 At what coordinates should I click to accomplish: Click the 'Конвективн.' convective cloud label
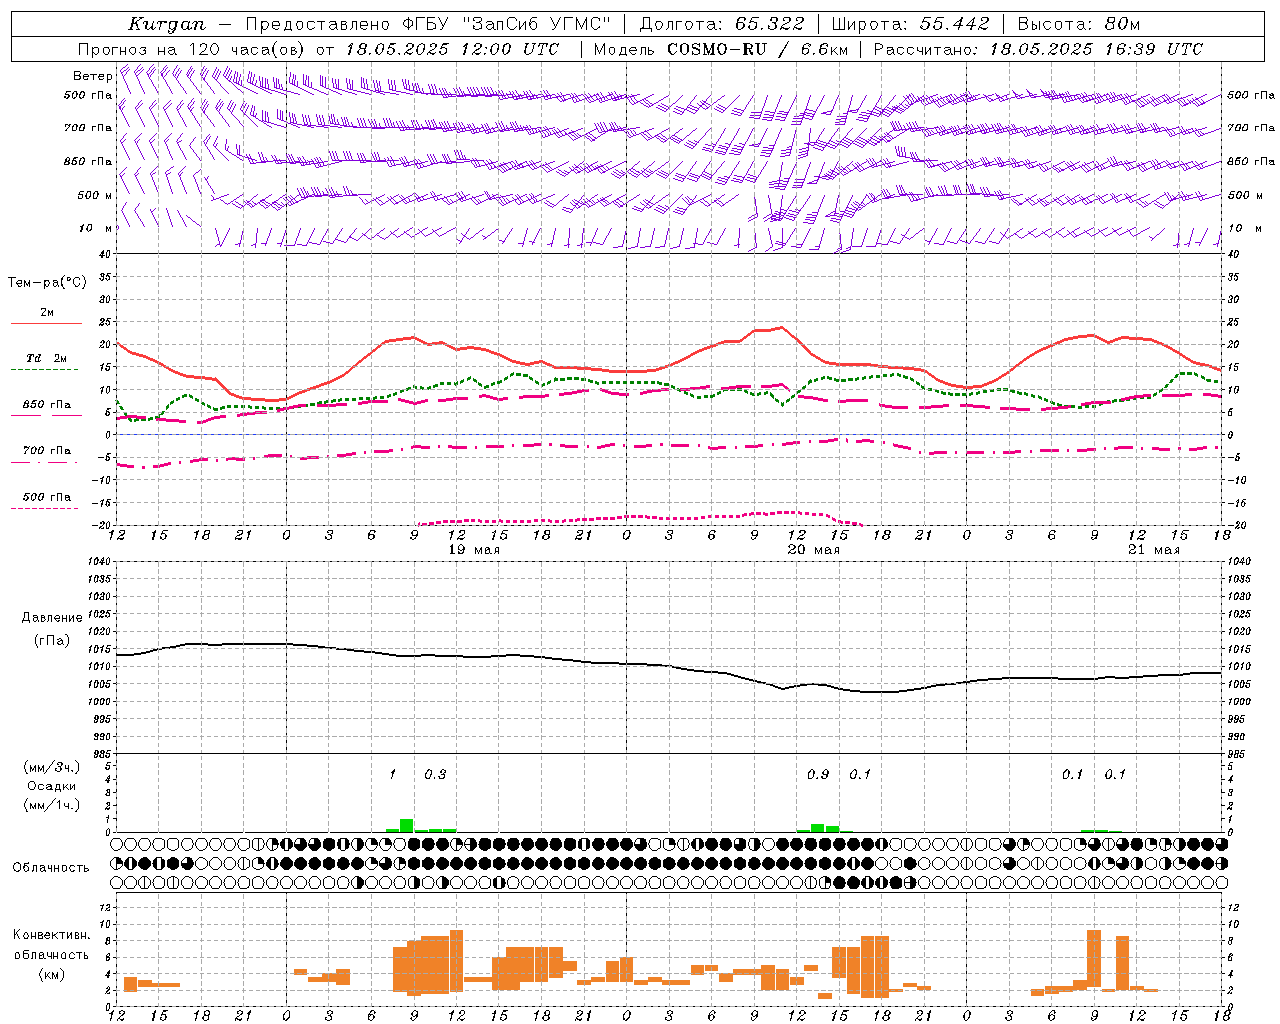coord(52,935)
